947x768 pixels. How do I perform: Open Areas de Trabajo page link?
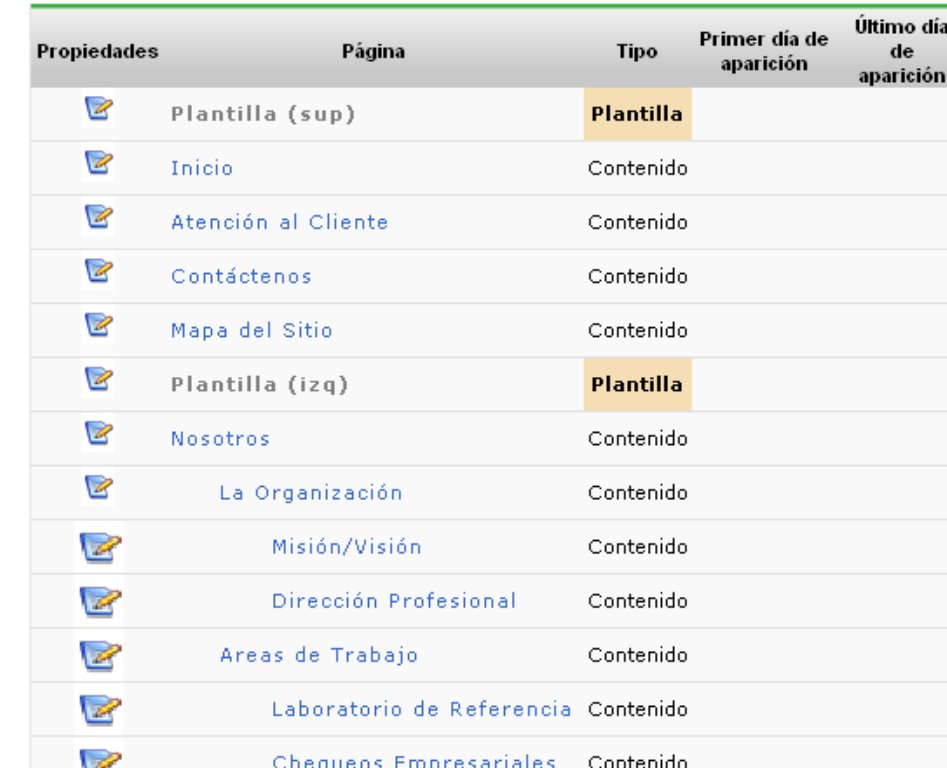[x=319, y=655]
